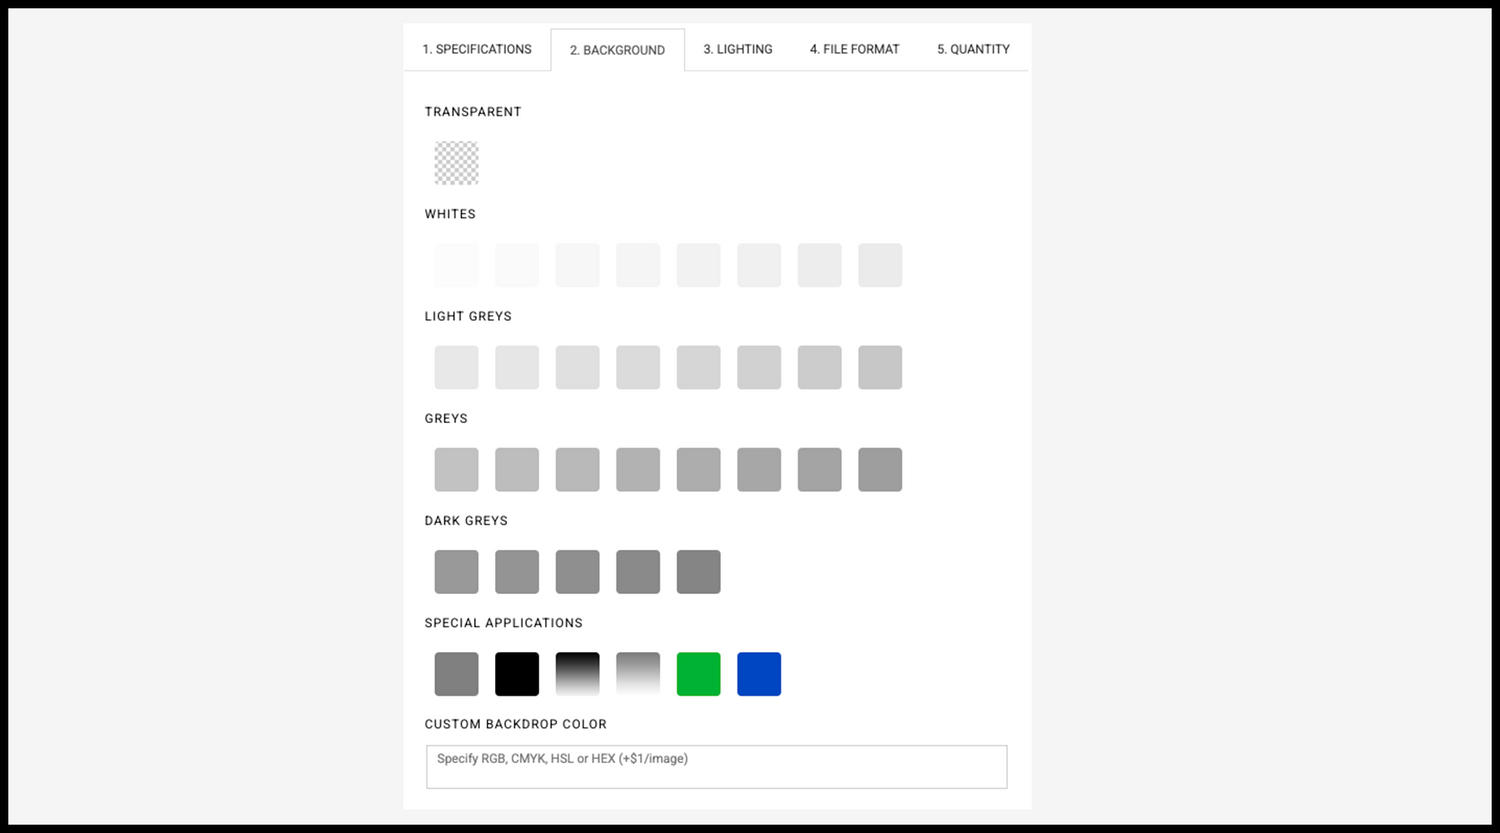
Task: Choose the last swatch in Greys row
Action: tap(880, 469)
